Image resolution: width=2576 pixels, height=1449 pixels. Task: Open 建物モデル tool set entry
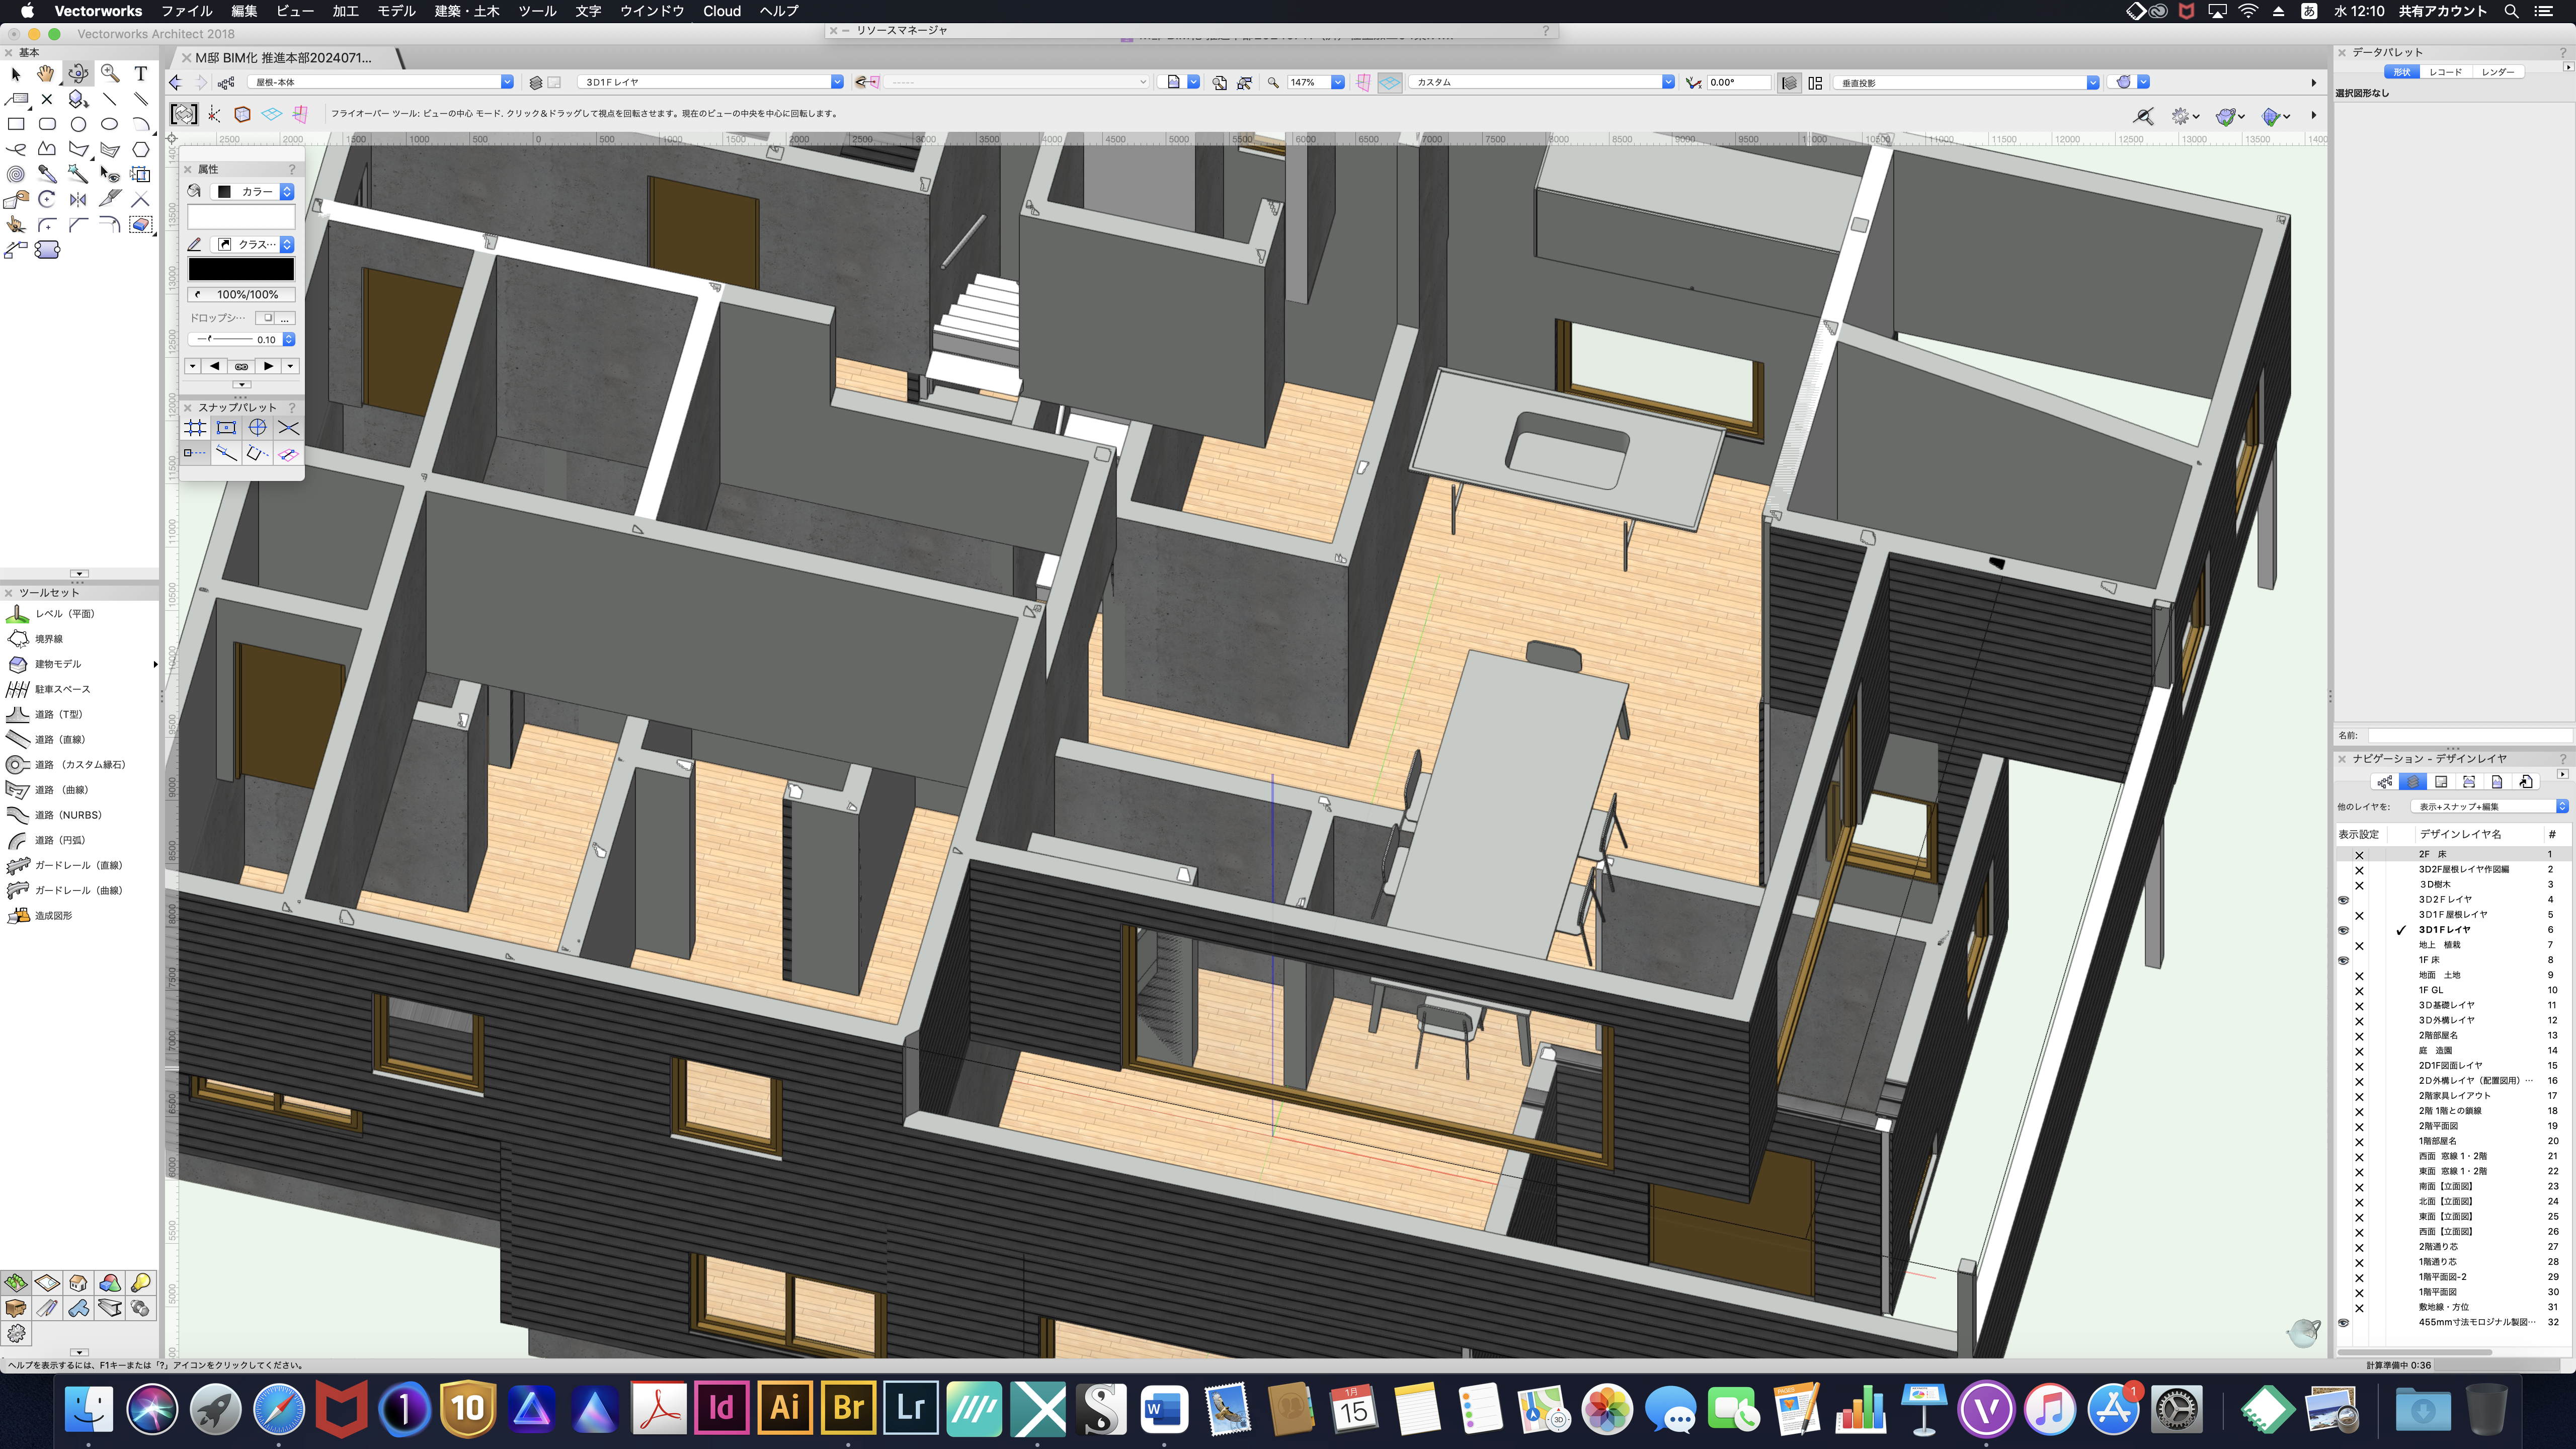point(58,664)
